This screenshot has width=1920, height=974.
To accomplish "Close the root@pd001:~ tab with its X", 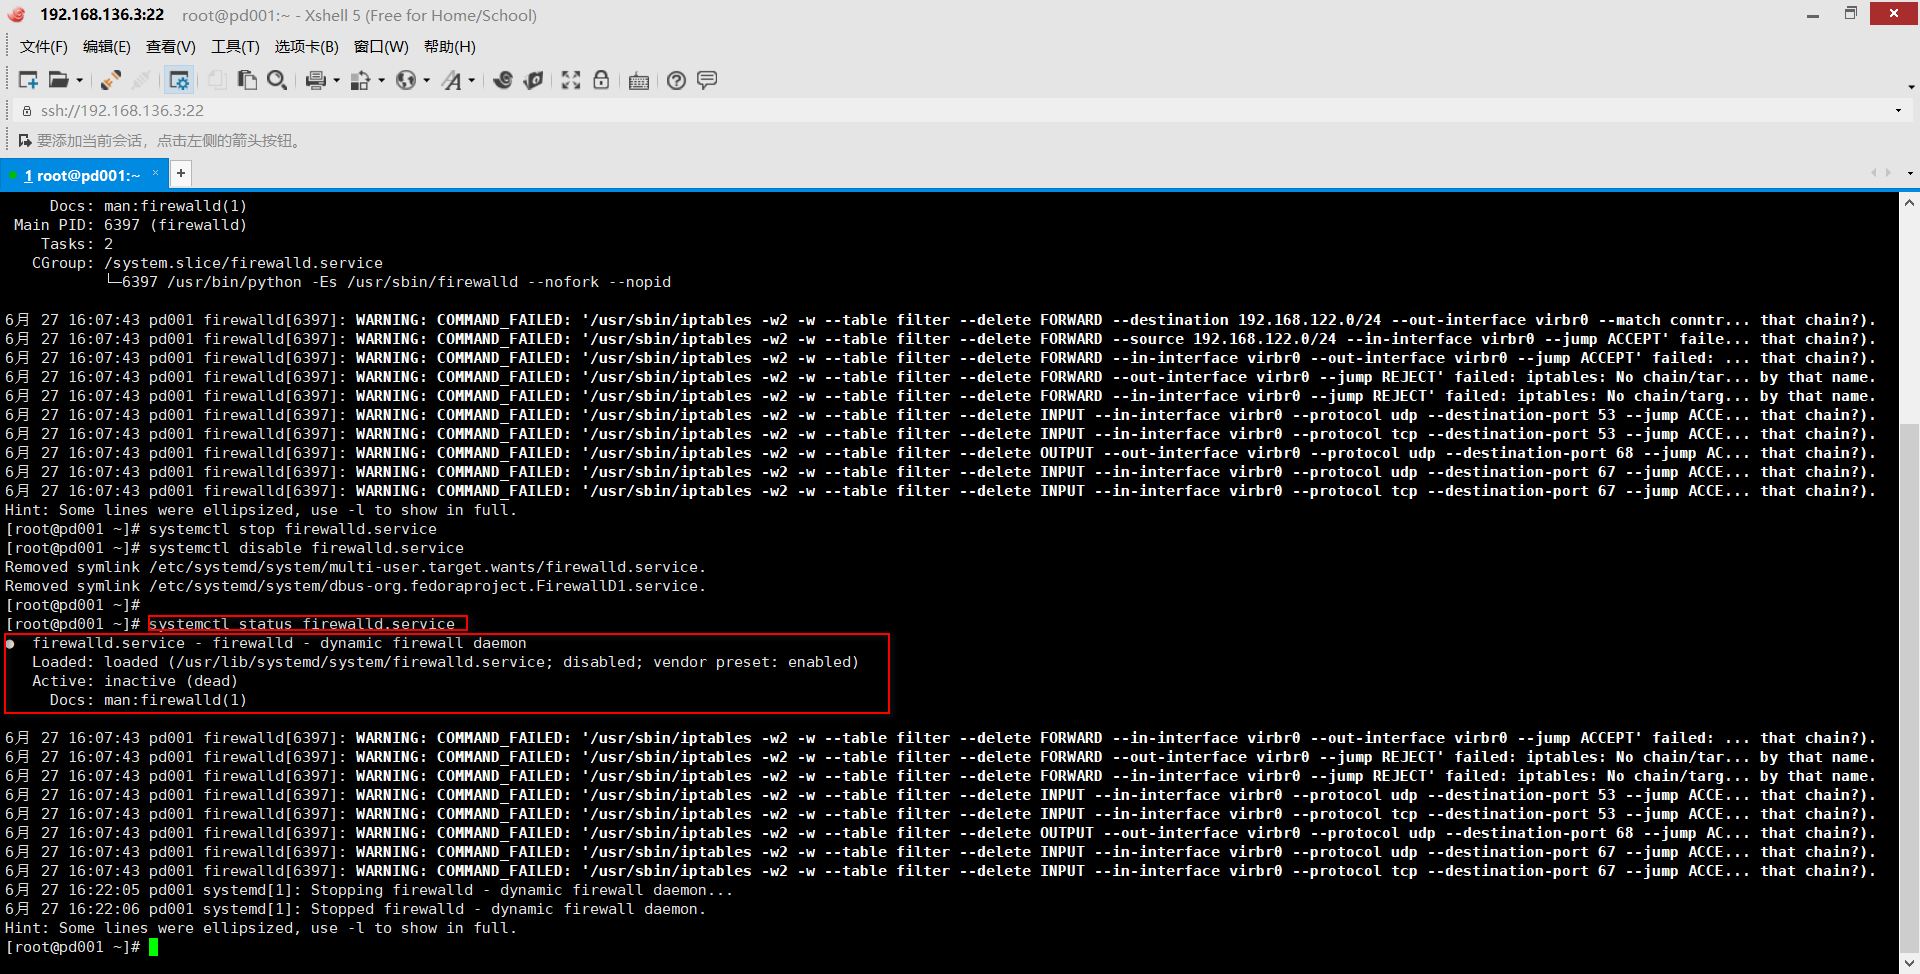I will tap(156, 174).
